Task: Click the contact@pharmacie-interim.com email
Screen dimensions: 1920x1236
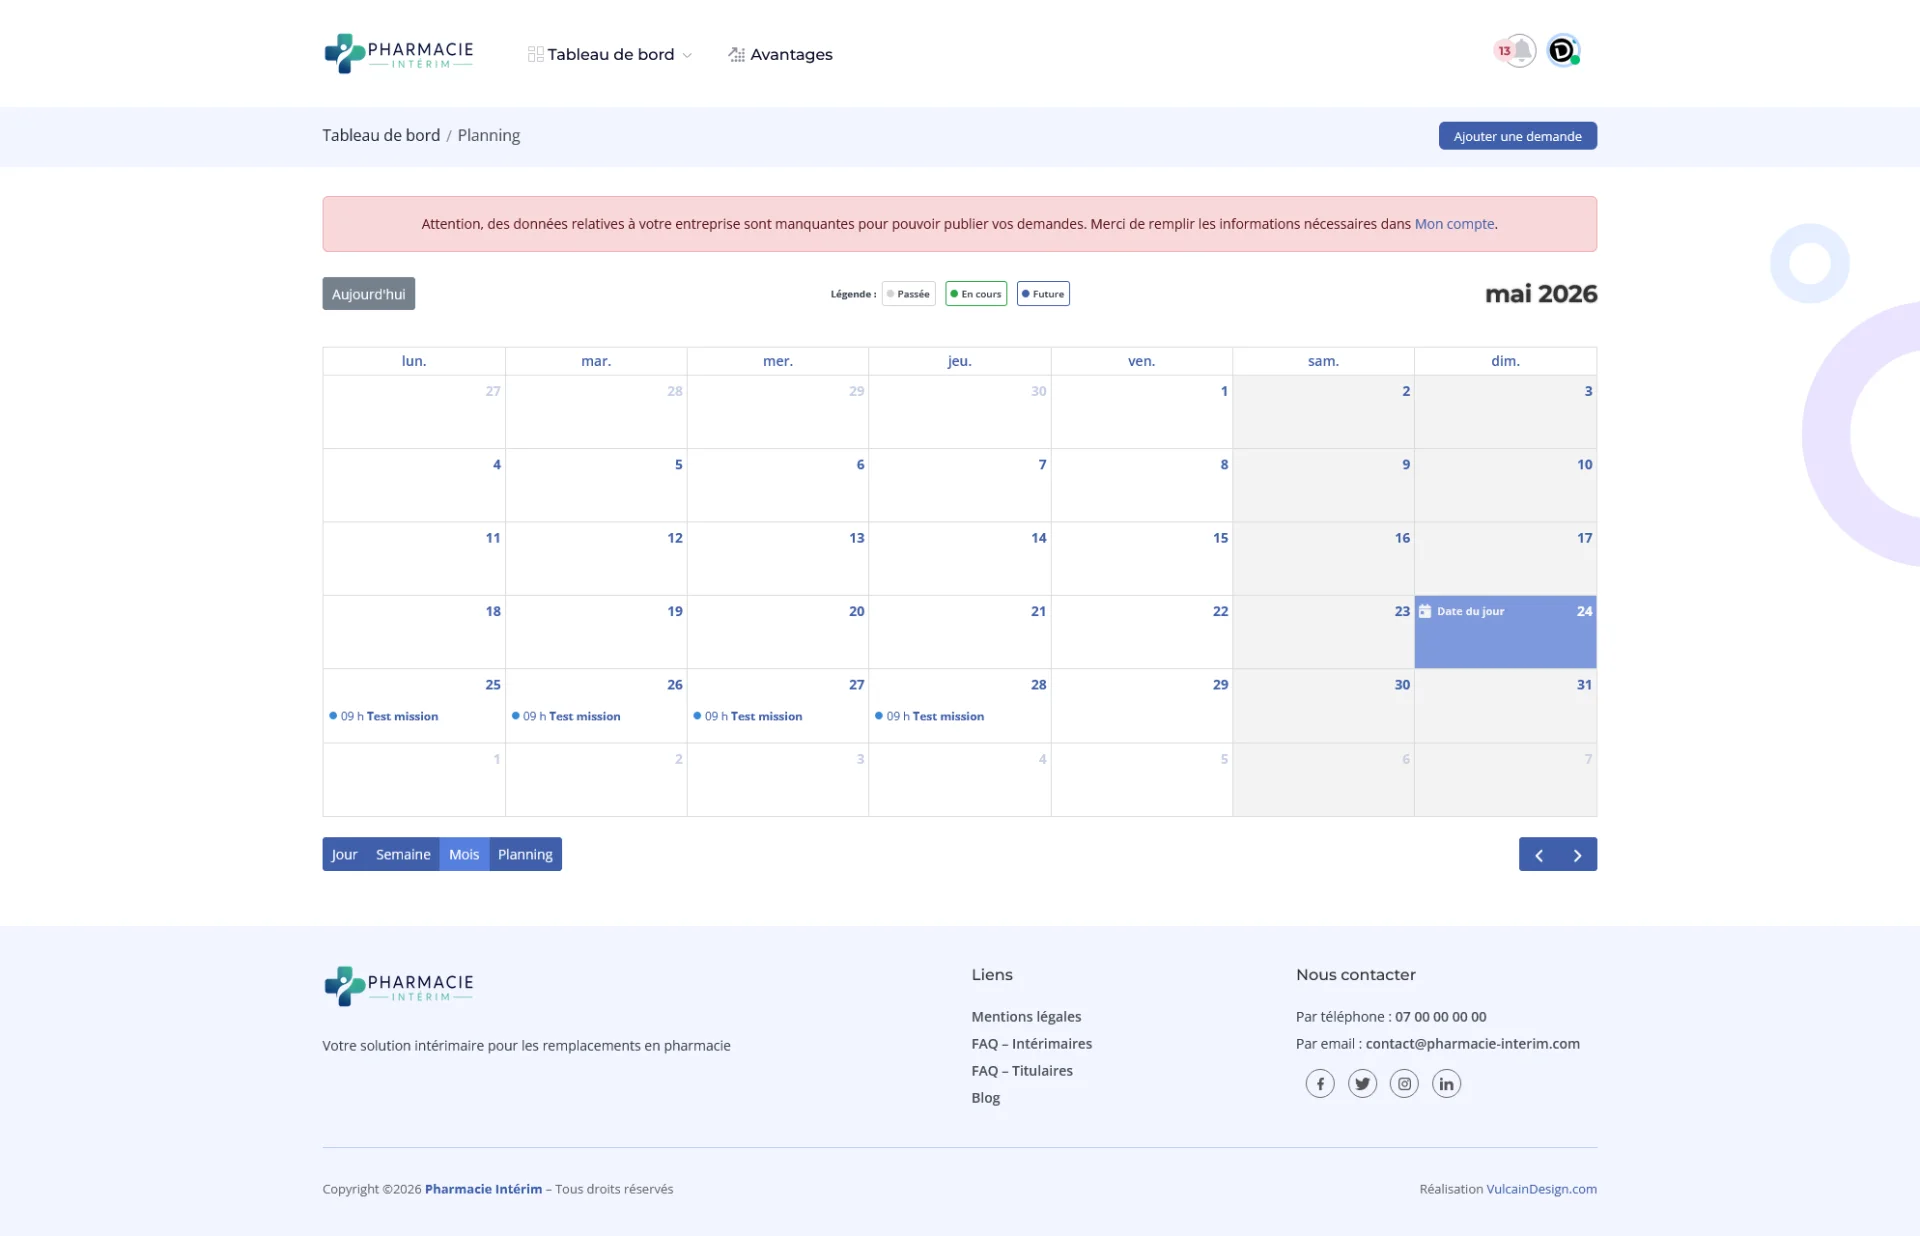Action: (x=1472, y=1043)
